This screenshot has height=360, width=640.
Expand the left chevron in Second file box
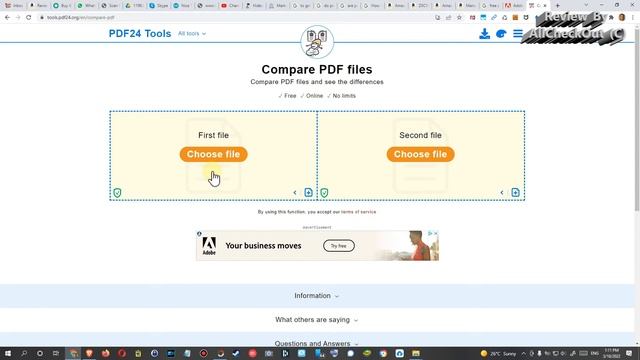click(x=502, y=193)
